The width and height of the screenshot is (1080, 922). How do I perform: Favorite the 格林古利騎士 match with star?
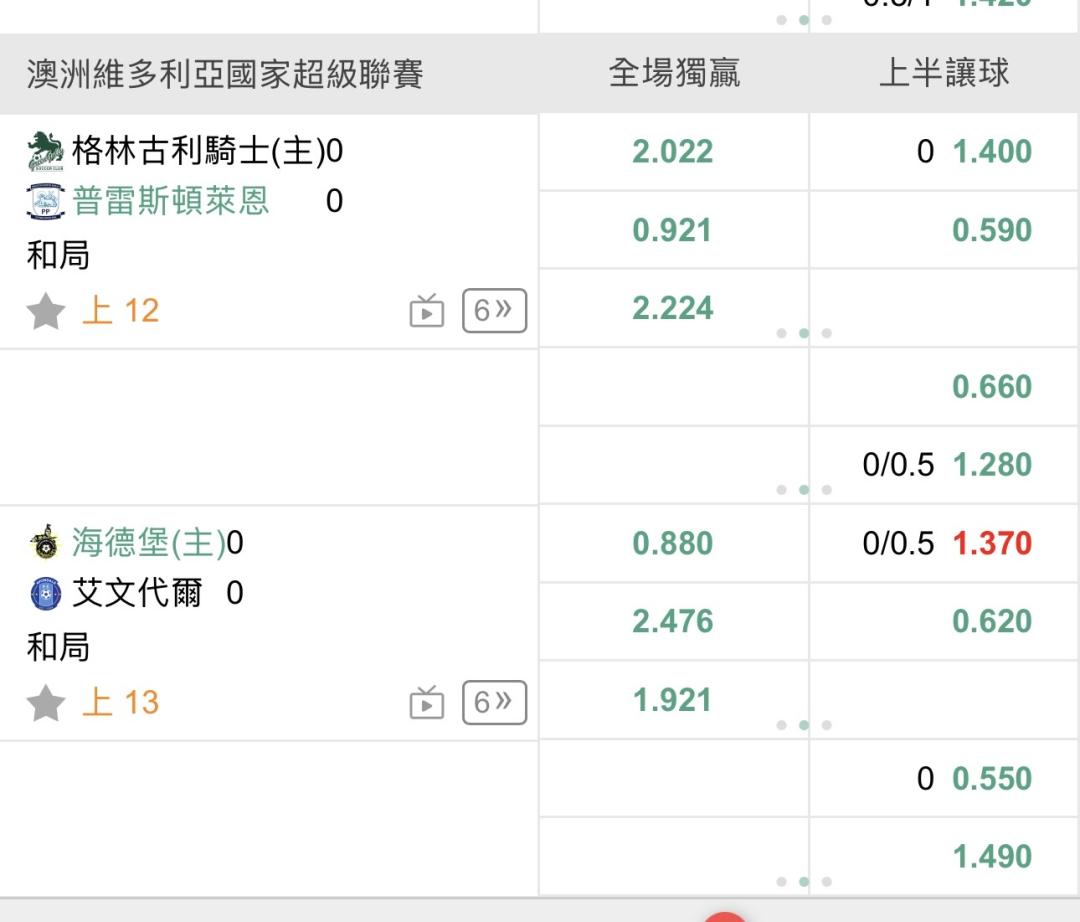click(46, 311)
